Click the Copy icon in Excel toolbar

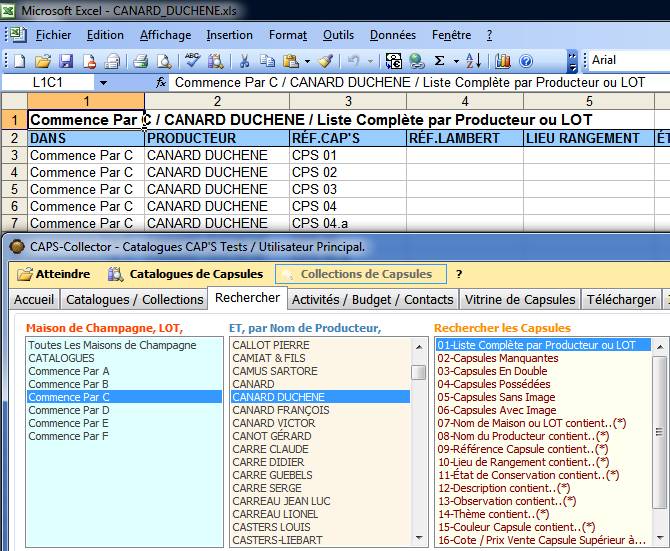coord(267,62)
